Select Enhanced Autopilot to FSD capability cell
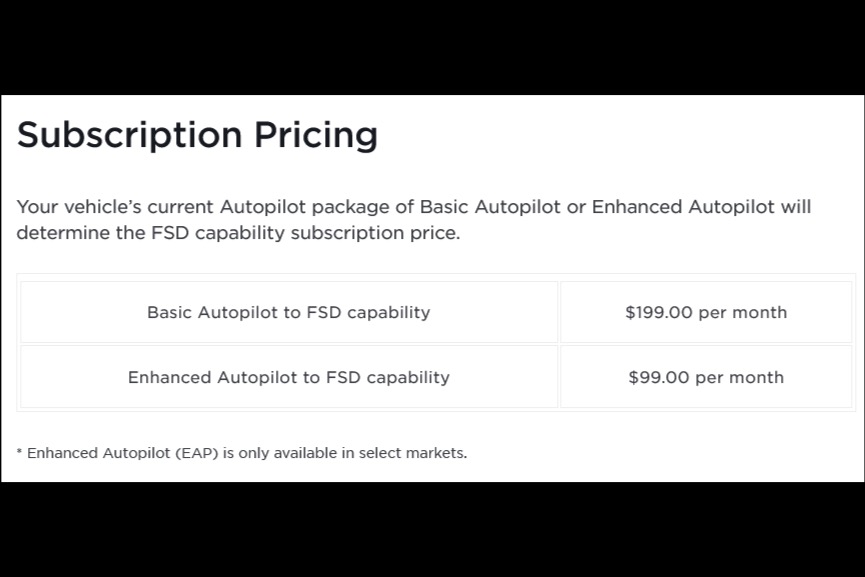This screenshot has width=865, height=577. pyautogui.click(x=289, y=377)
